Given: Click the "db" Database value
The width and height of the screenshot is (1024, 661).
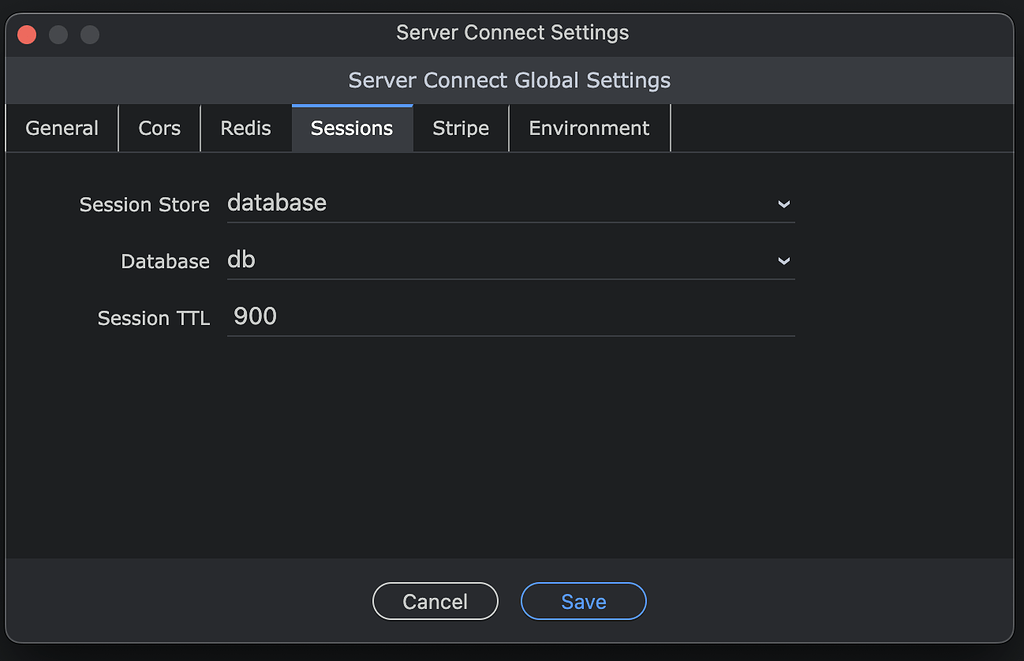Looking at the screenshot, I should [241, 259].
